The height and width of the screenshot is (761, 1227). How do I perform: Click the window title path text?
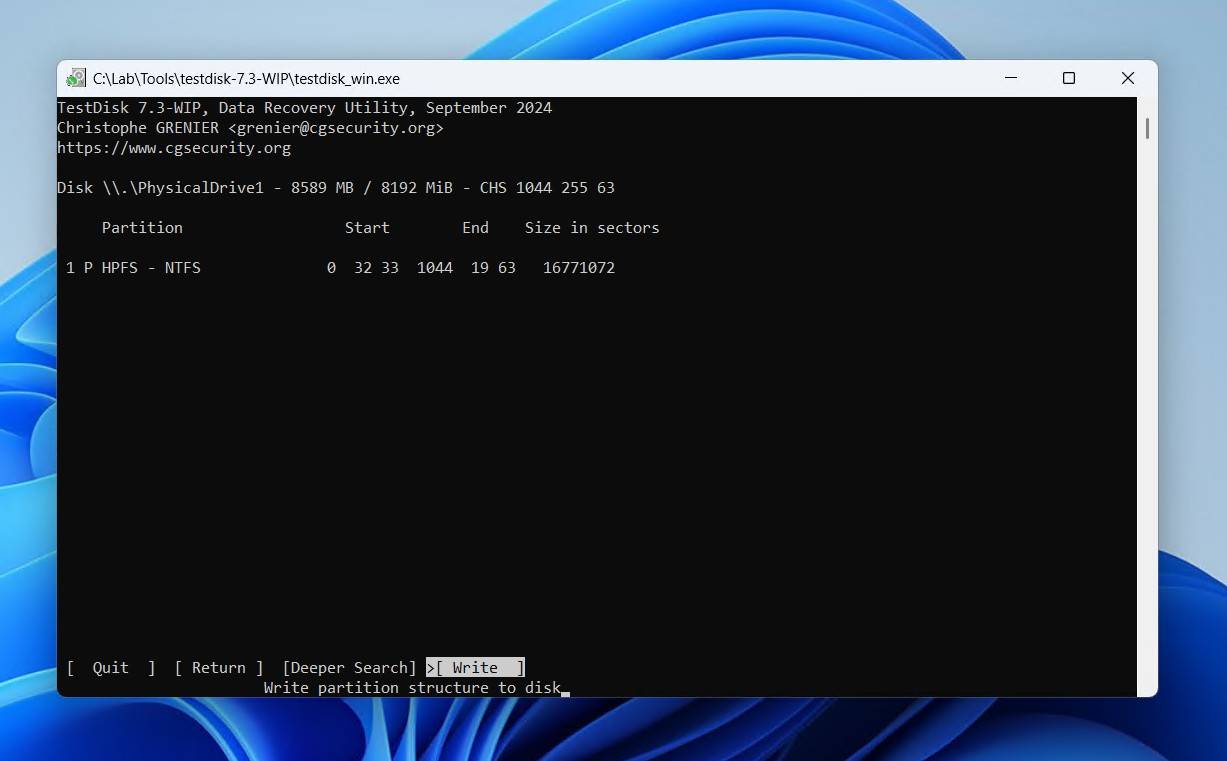[x=246, y=78]
